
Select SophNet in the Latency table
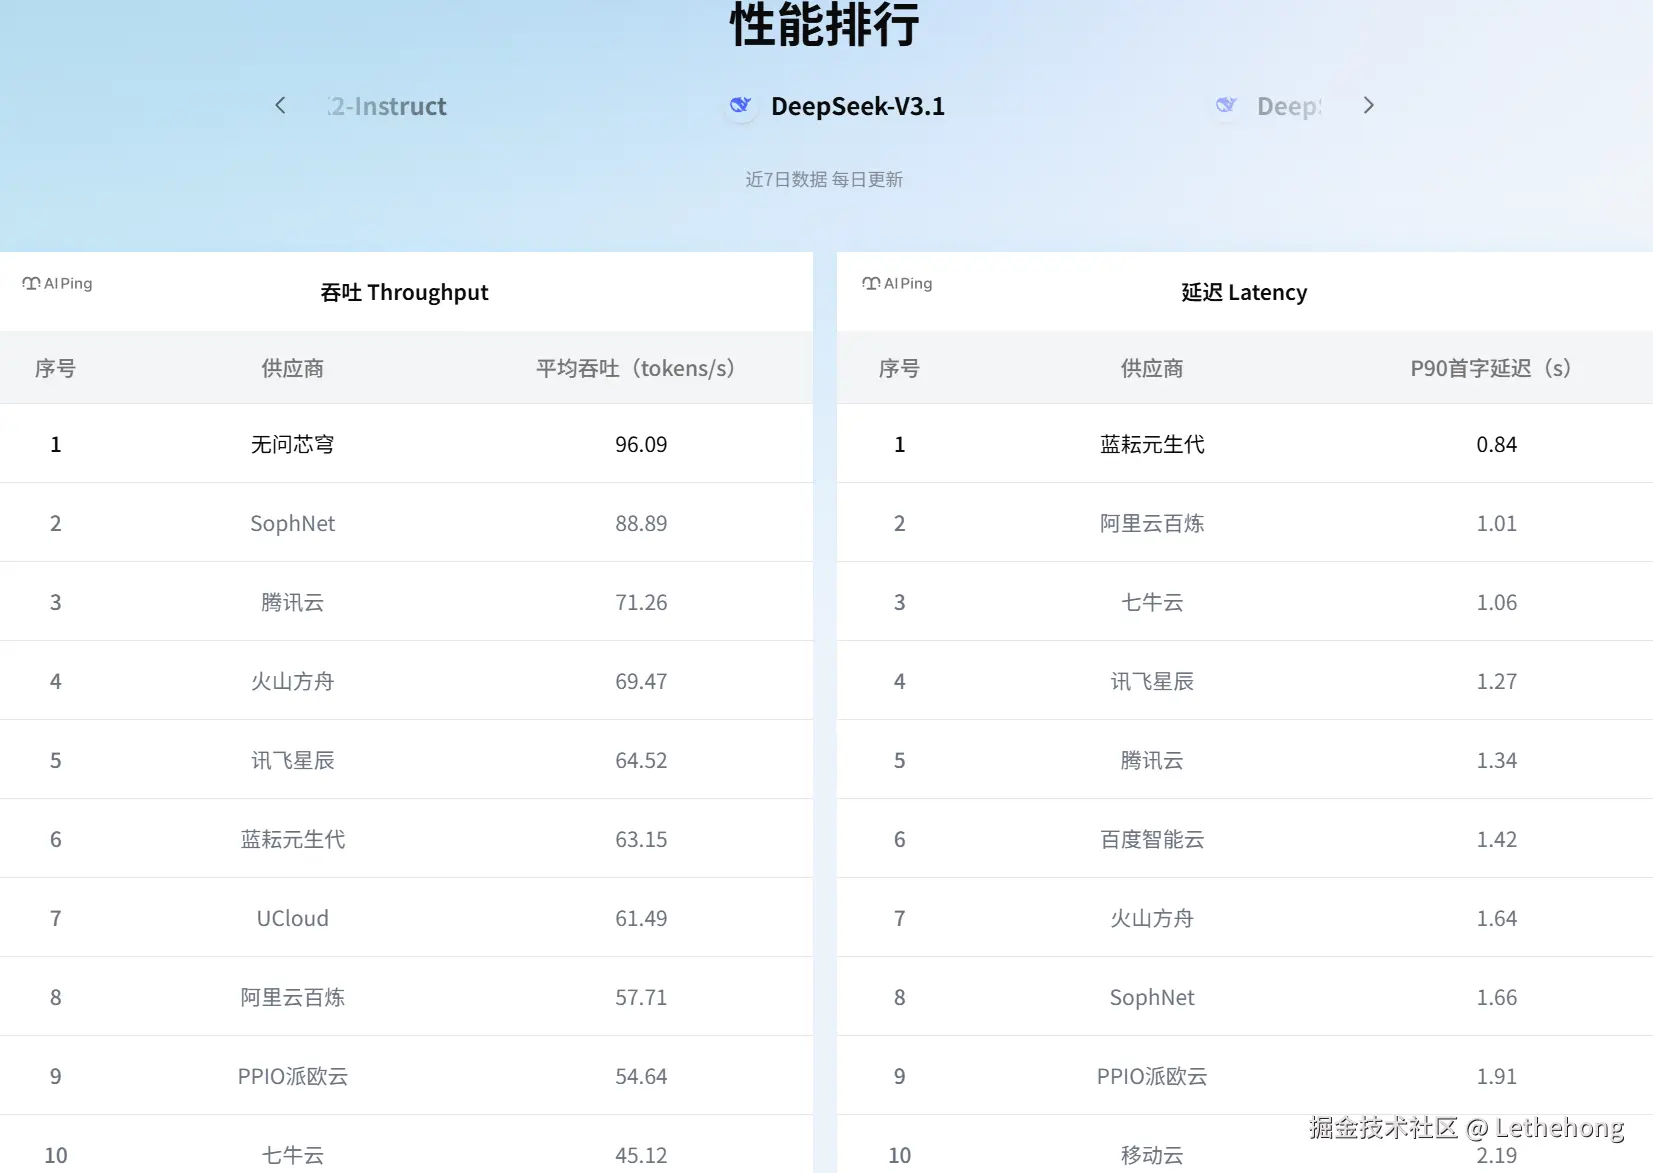[1152, 997]
